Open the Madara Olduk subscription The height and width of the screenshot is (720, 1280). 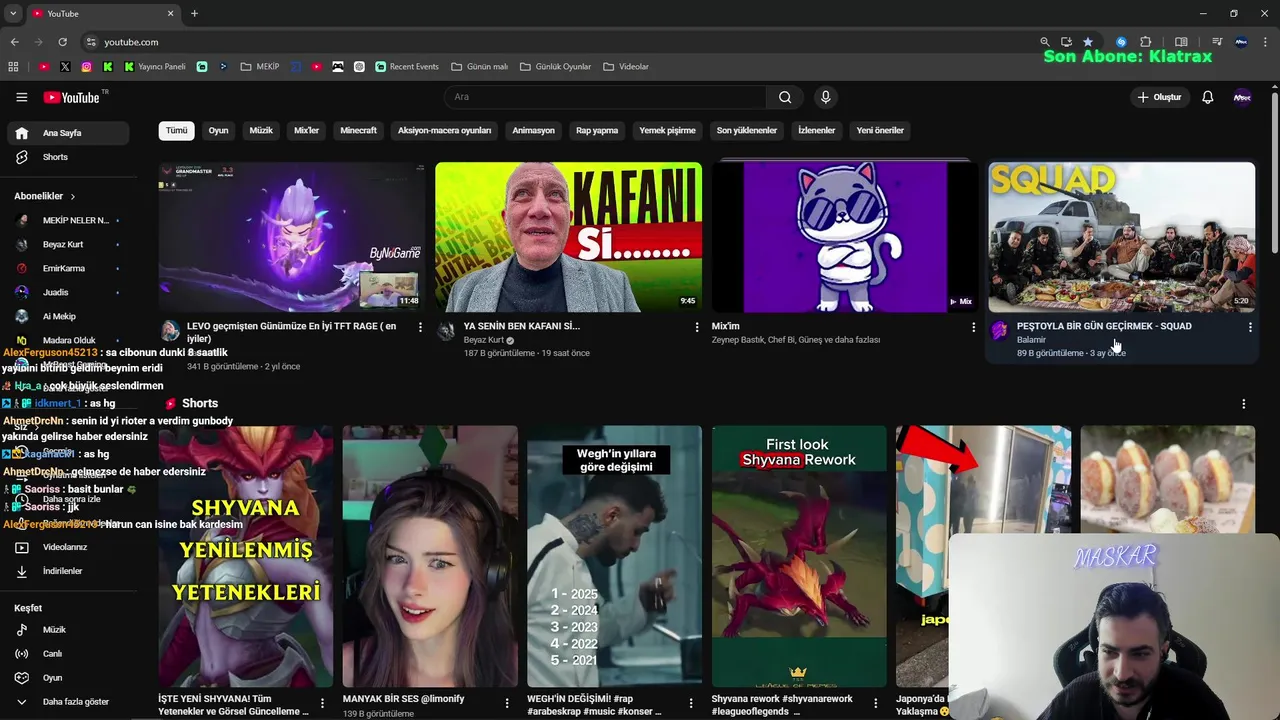pyautogui.click(x=67, y=340)
